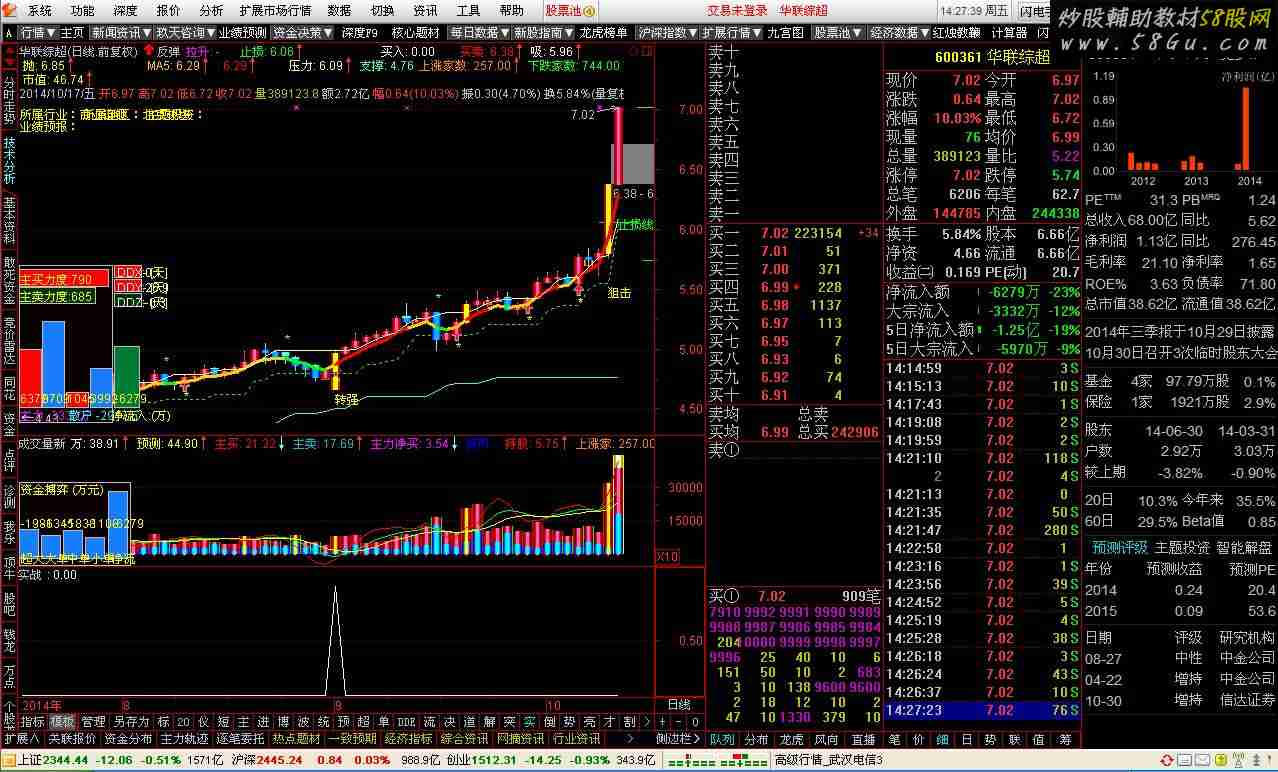Open the 扩展市场行情 menu

[x=275, y=10]
